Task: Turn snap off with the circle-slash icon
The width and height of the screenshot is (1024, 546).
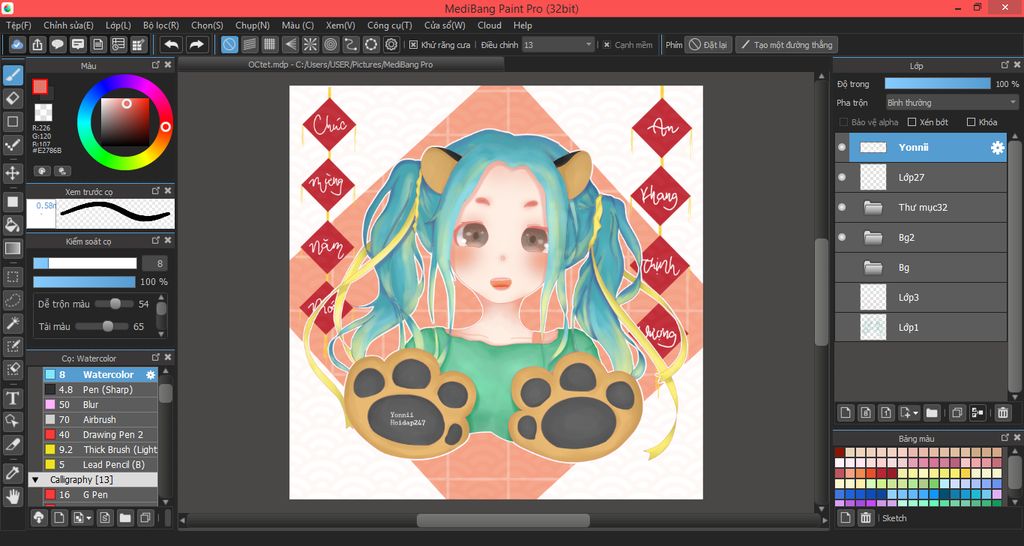Action: click(x=229, y=44)
